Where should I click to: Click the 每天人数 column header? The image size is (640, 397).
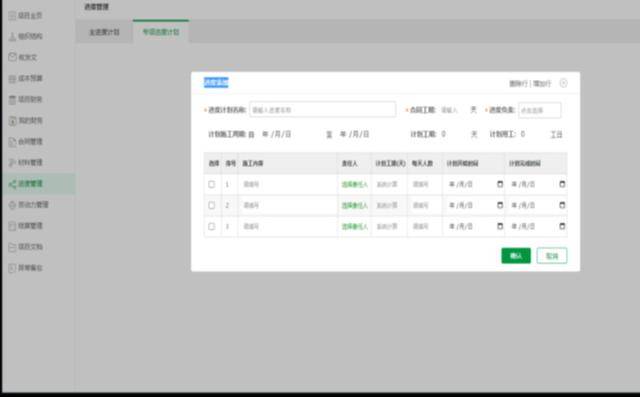(422, 164)
